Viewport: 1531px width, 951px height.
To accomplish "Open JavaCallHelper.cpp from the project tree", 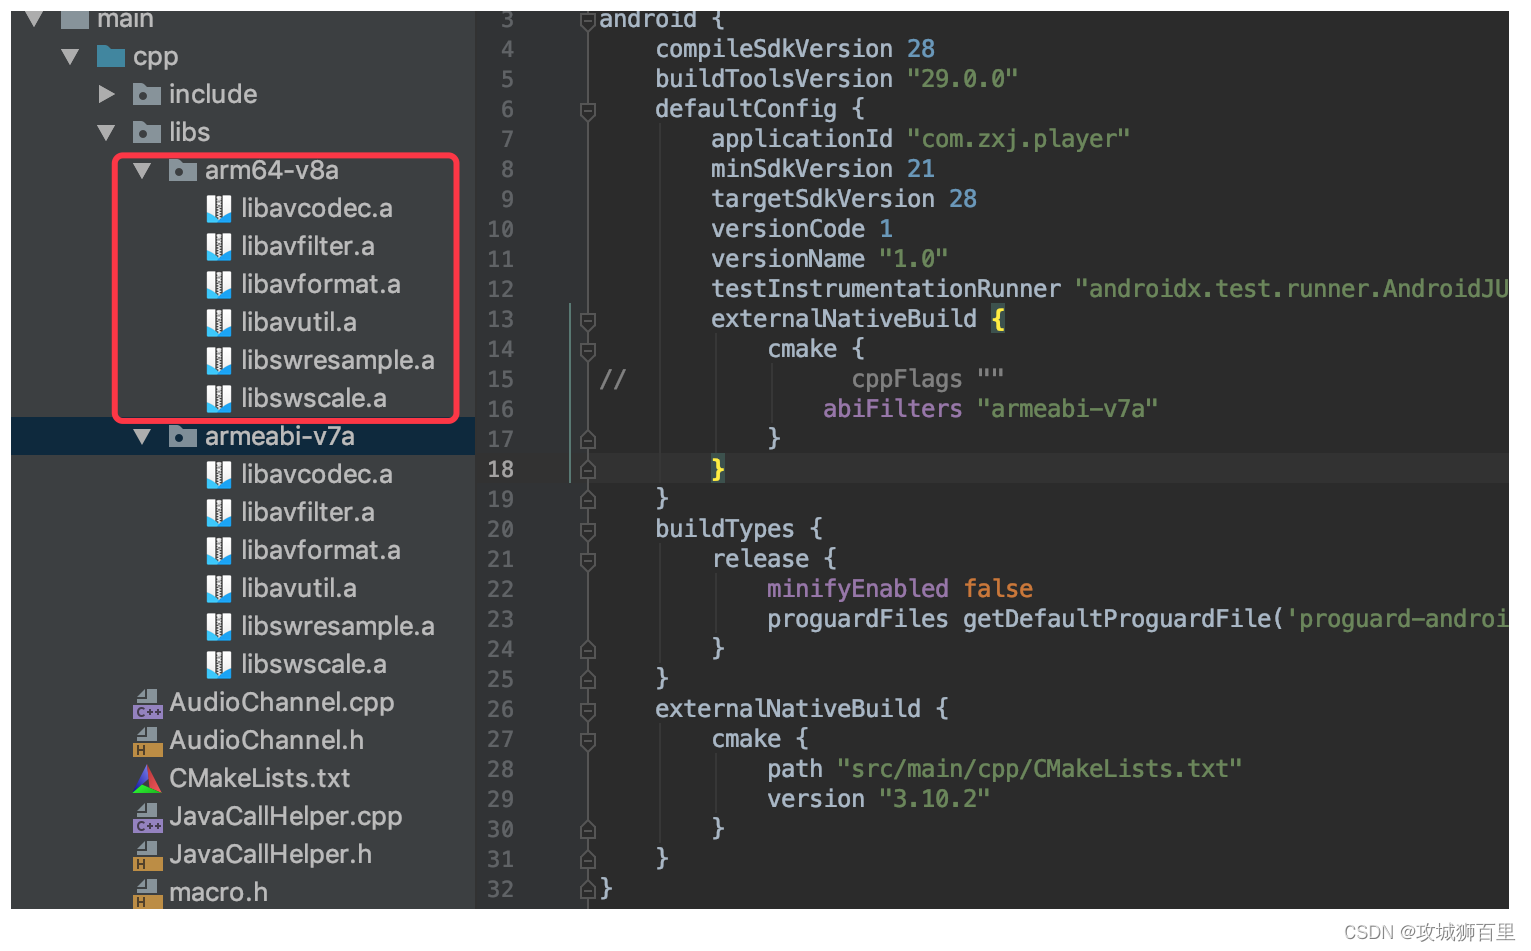I will (x=286, y=817).
